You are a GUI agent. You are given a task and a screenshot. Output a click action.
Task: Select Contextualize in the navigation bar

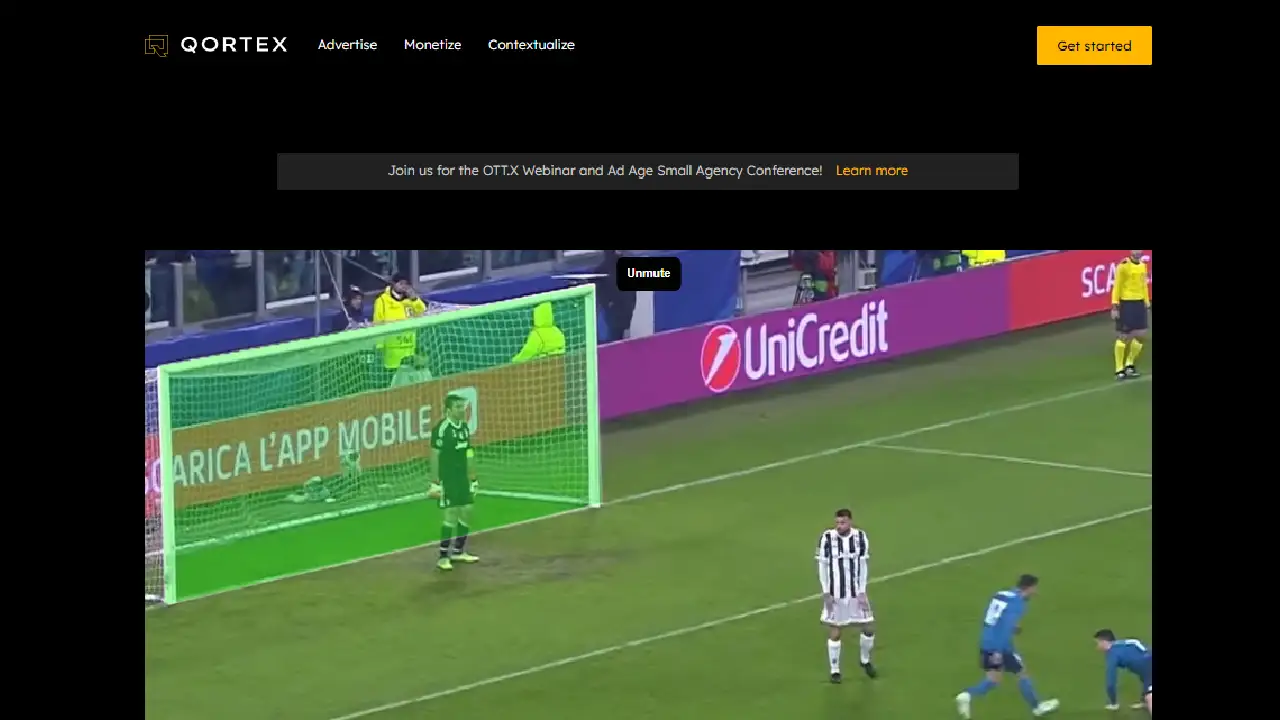531,45
